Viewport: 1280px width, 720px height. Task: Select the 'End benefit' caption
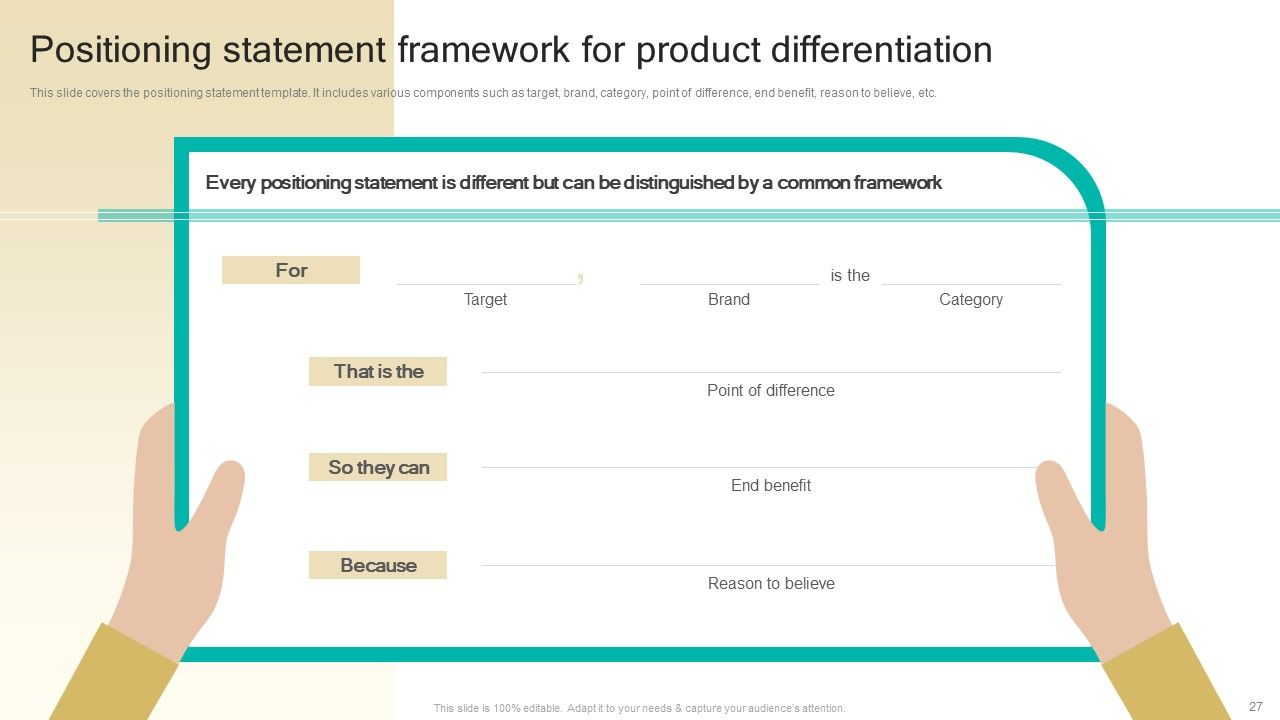pos(771,485)
